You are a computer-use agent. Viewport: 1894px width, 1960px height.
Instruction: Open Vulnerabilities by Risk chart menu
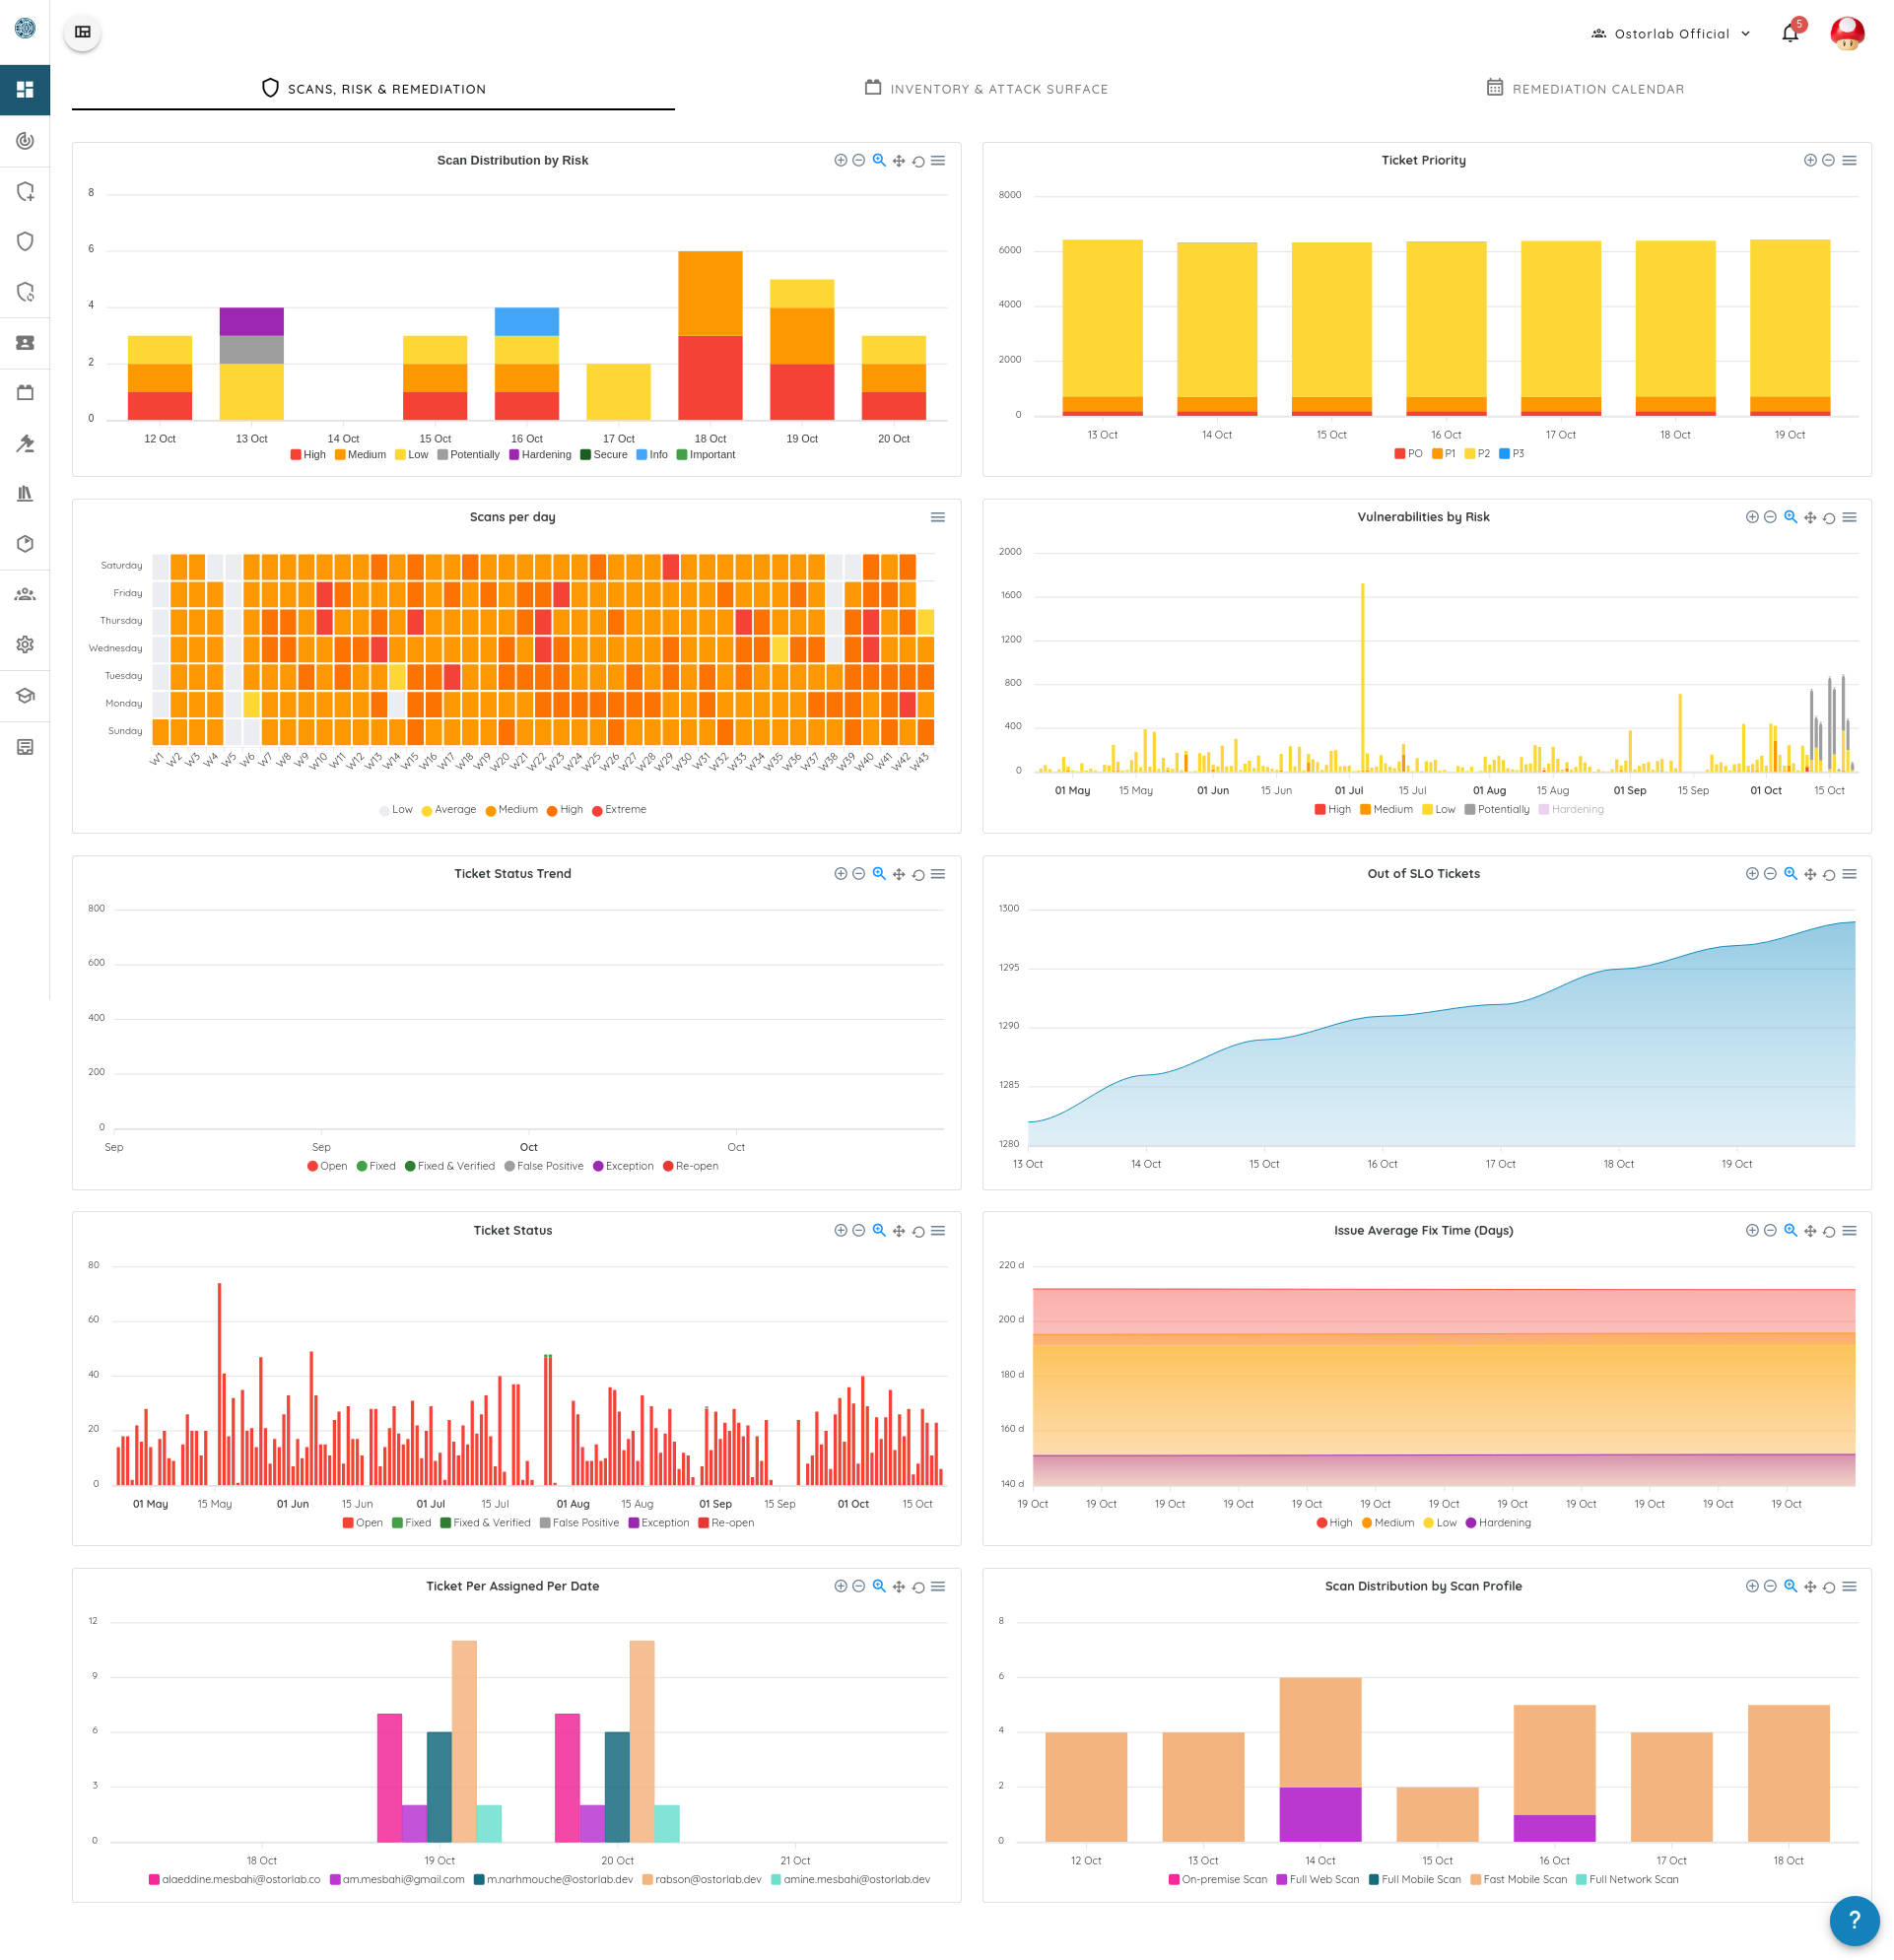point(1850,517)
